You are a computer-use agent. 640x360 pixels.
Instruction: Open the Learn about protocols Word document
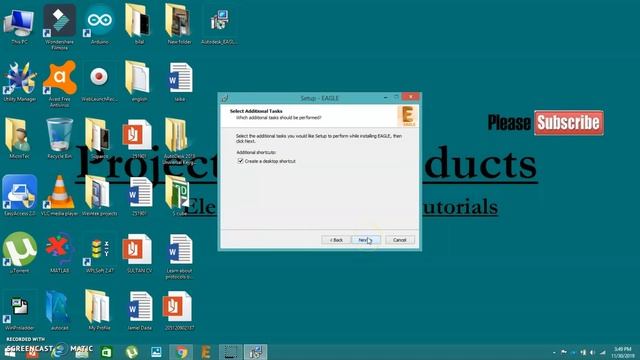(179, 256)
